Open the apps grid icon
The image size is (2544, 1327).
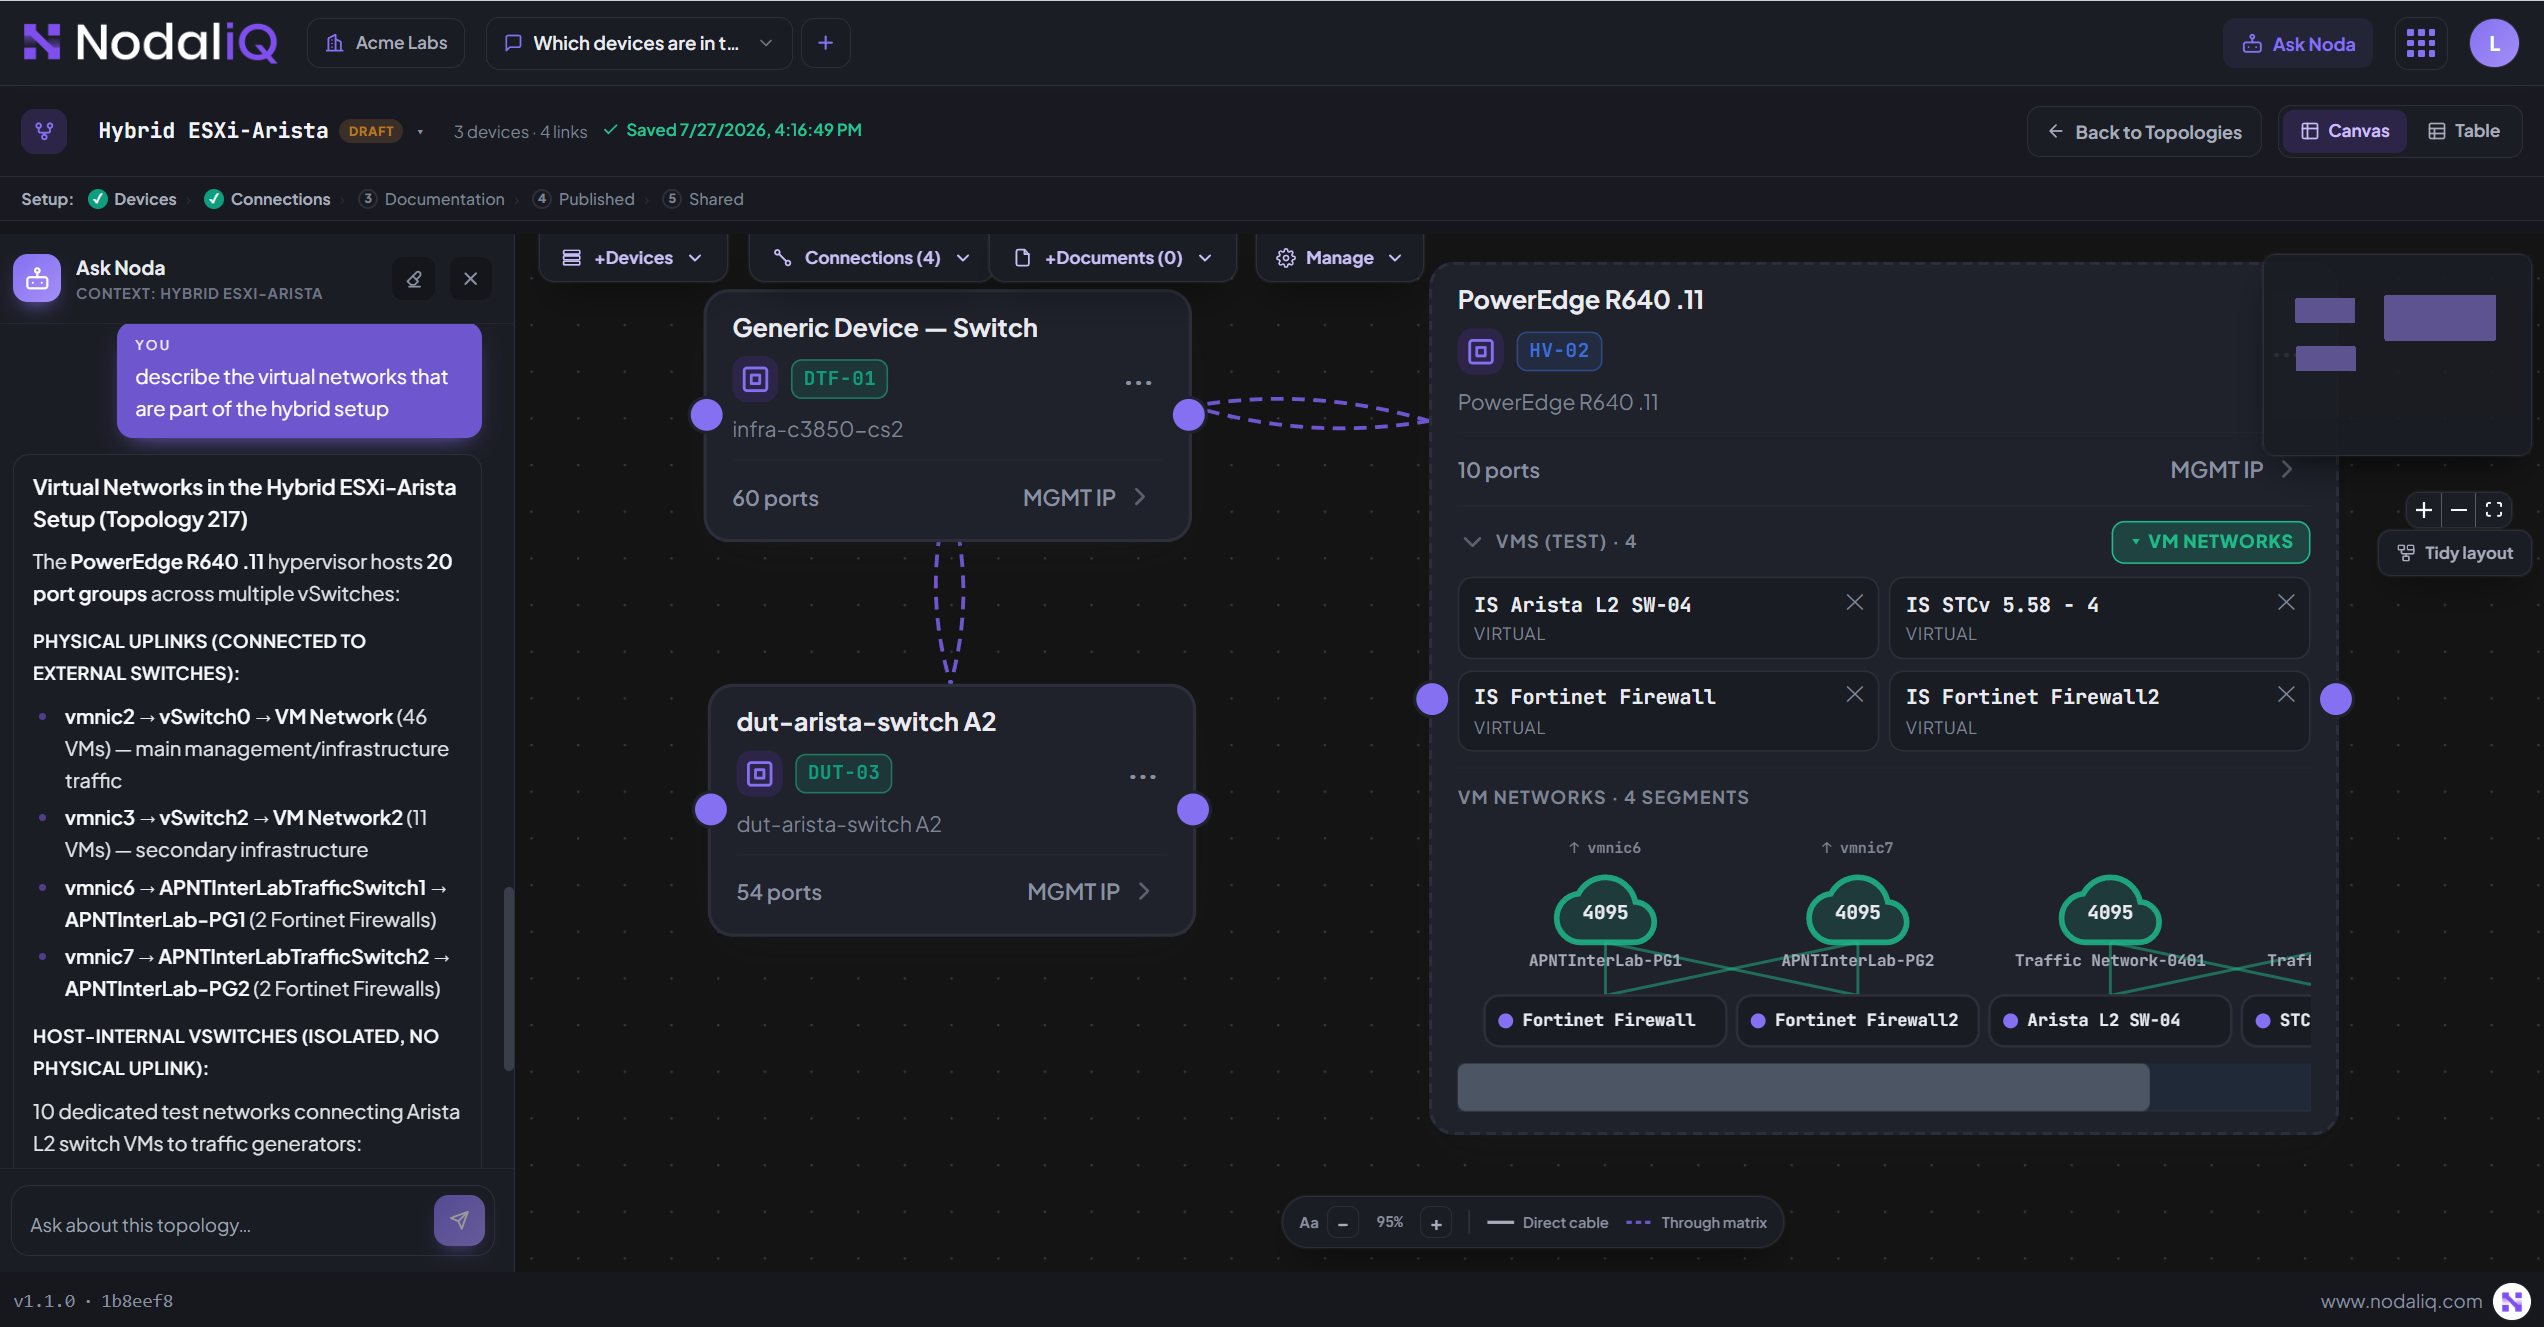coord(2420,43)
